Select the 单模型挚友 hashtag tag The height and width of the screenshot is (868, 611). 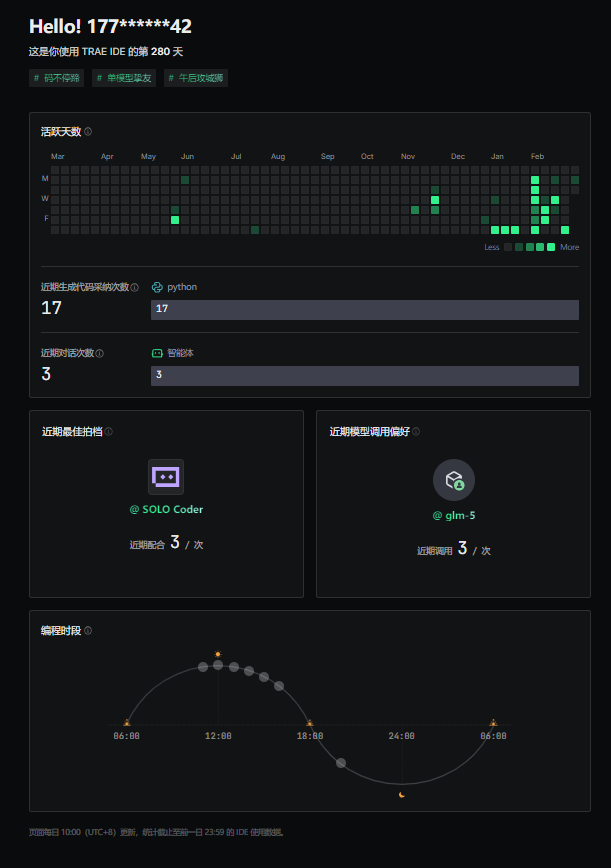(125, 78)
